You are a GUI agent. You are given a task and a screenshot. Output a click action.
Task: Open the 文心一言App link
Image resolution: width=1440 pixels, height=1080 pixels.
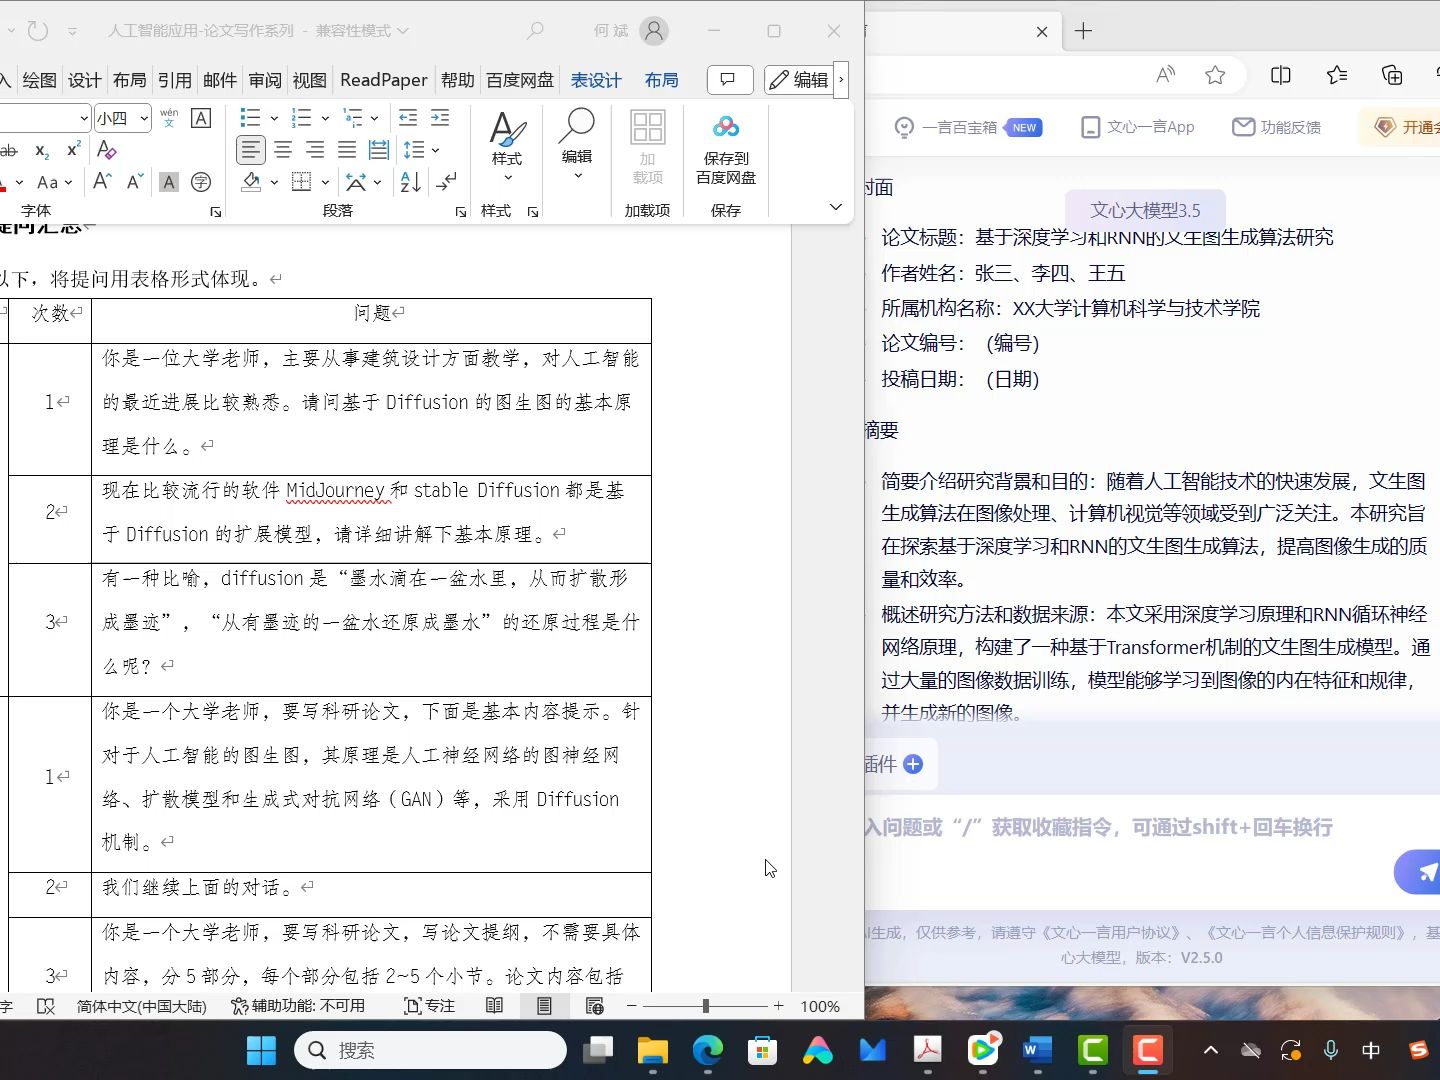(1138, 127)
